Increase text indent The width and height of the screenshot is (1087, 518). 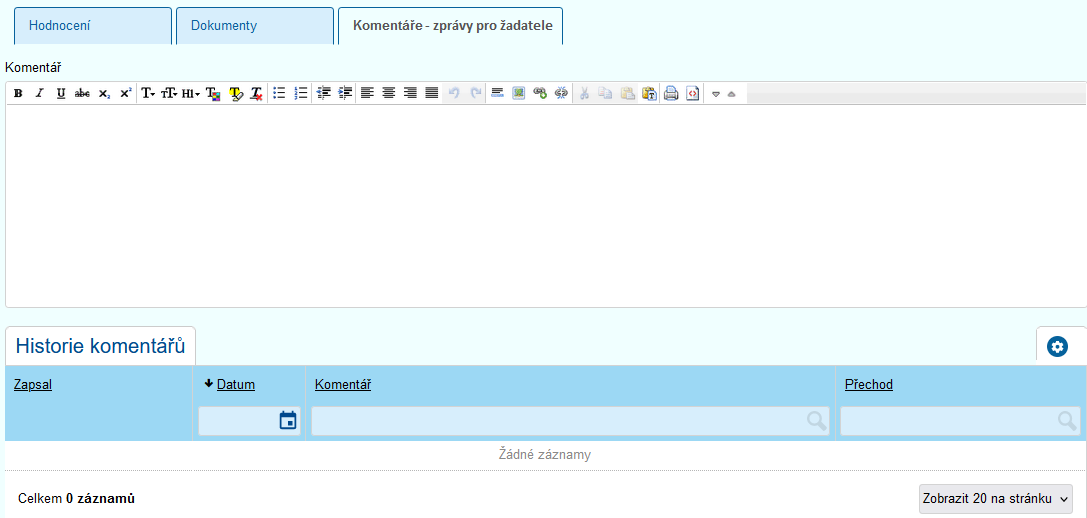(x=345, y=94)
